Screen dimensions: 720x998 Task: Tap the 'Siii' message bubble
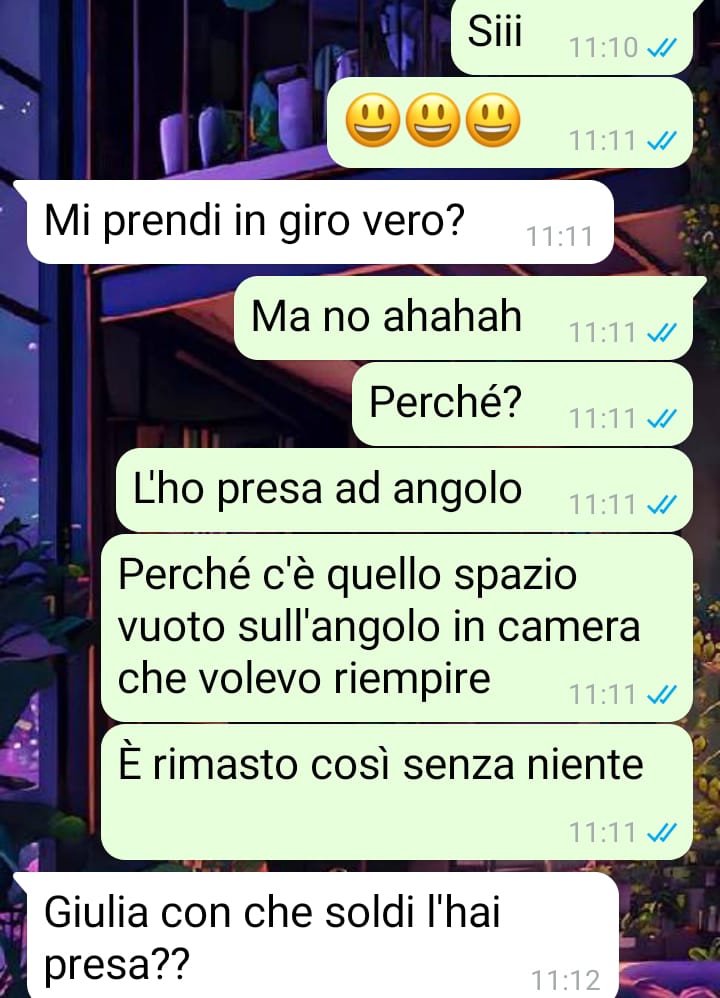[572, 36]
